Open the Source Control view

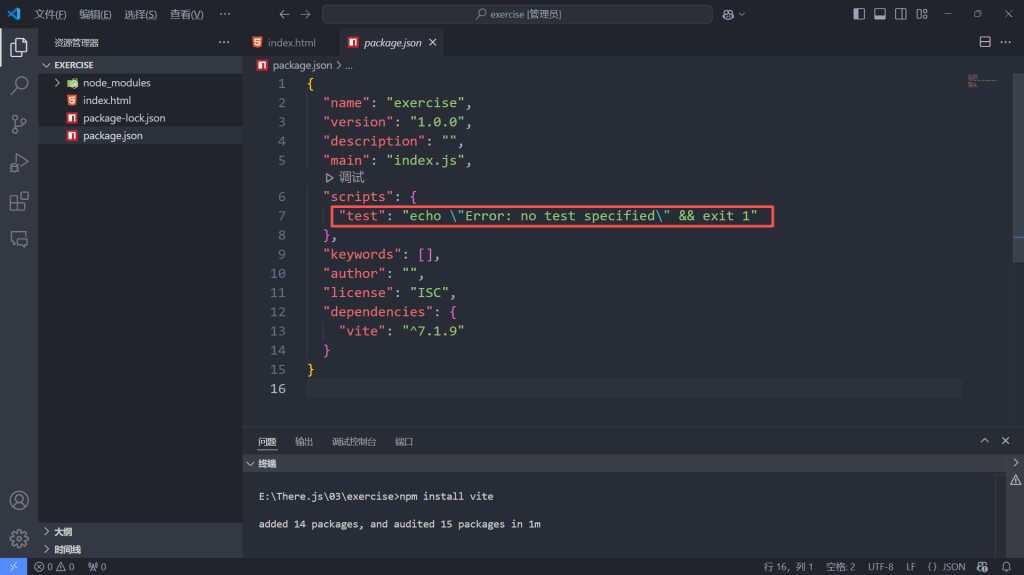pos(19,124)
